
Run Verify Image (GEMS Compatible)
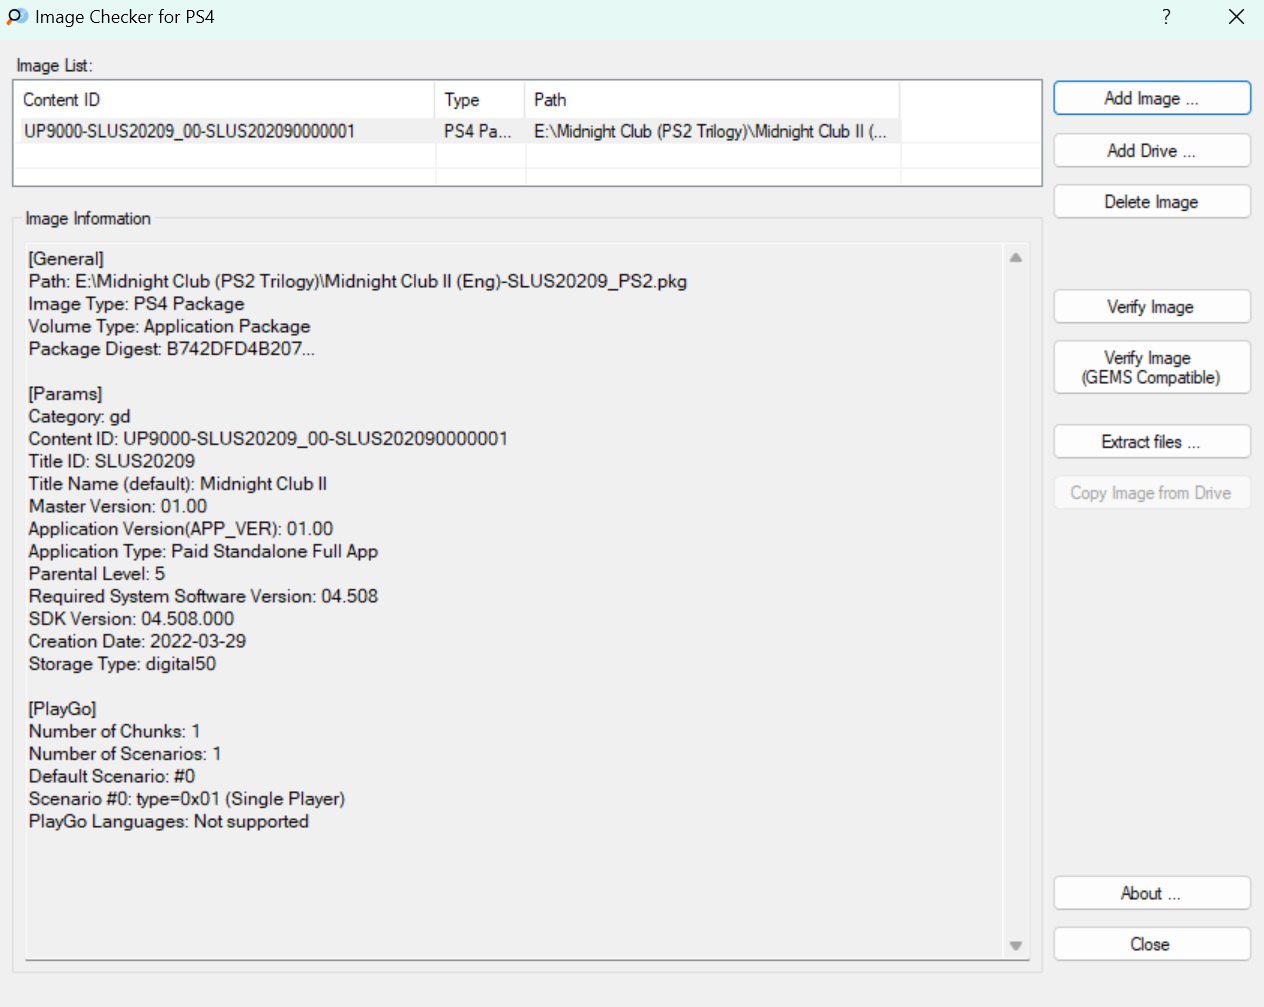(x=1151, y=367)
